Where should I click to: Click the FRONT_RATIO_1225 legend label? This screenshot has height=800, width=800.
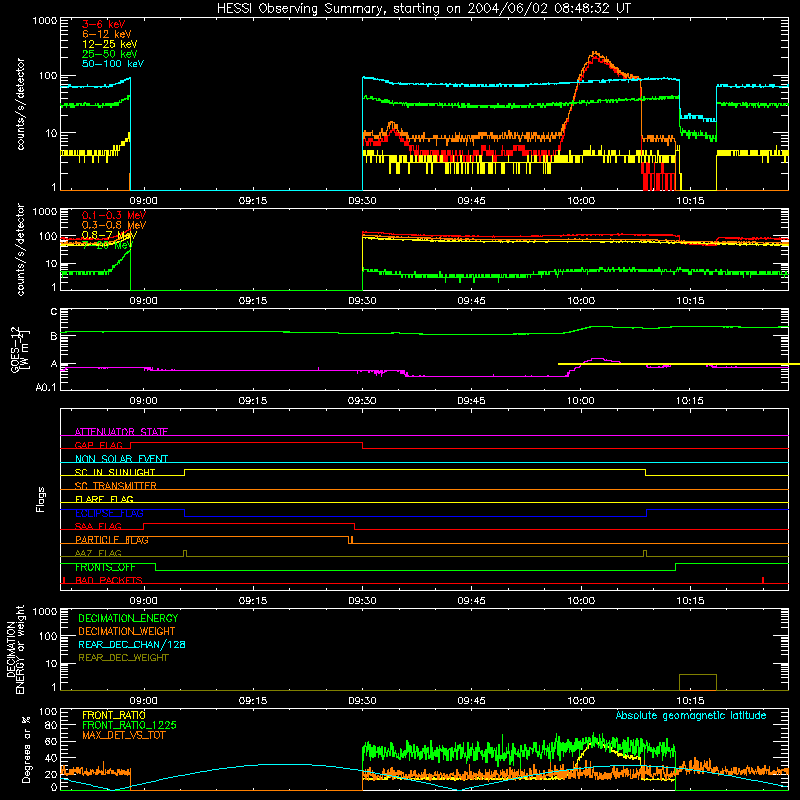[130, 725]
